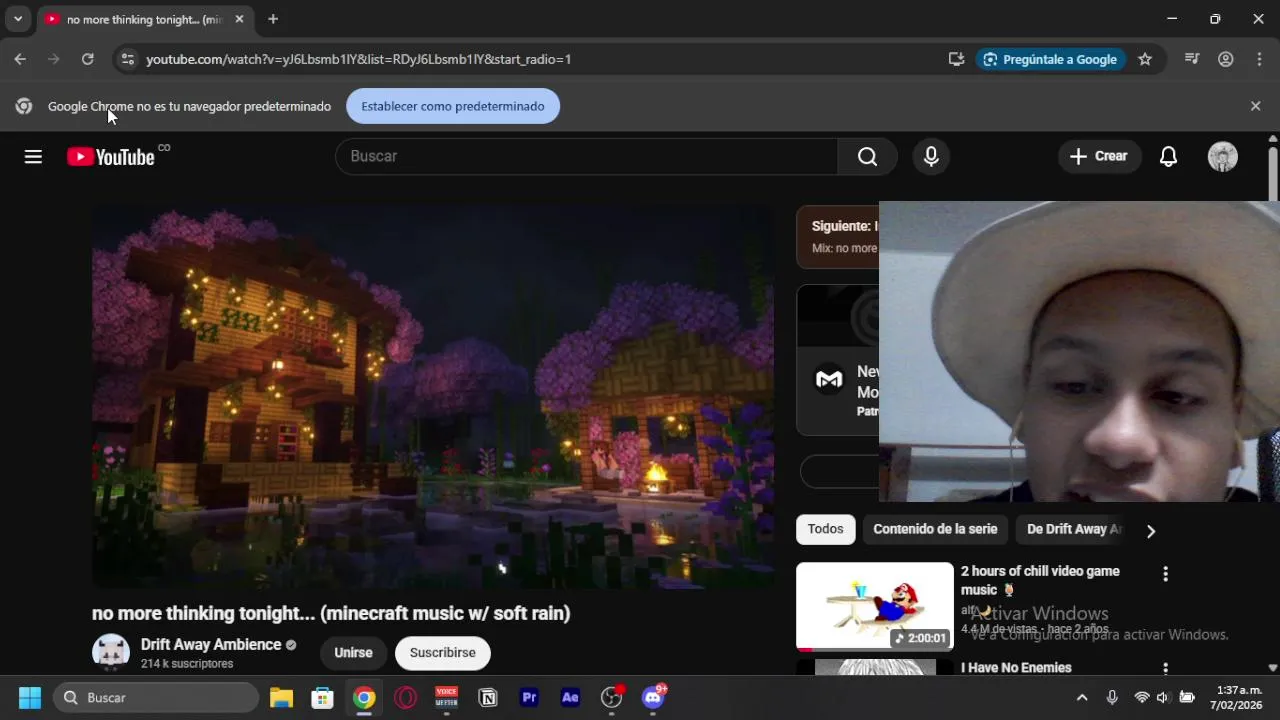Open Chrome profile icon
Screen dimensions: 1280x720
click(1225, 59)
